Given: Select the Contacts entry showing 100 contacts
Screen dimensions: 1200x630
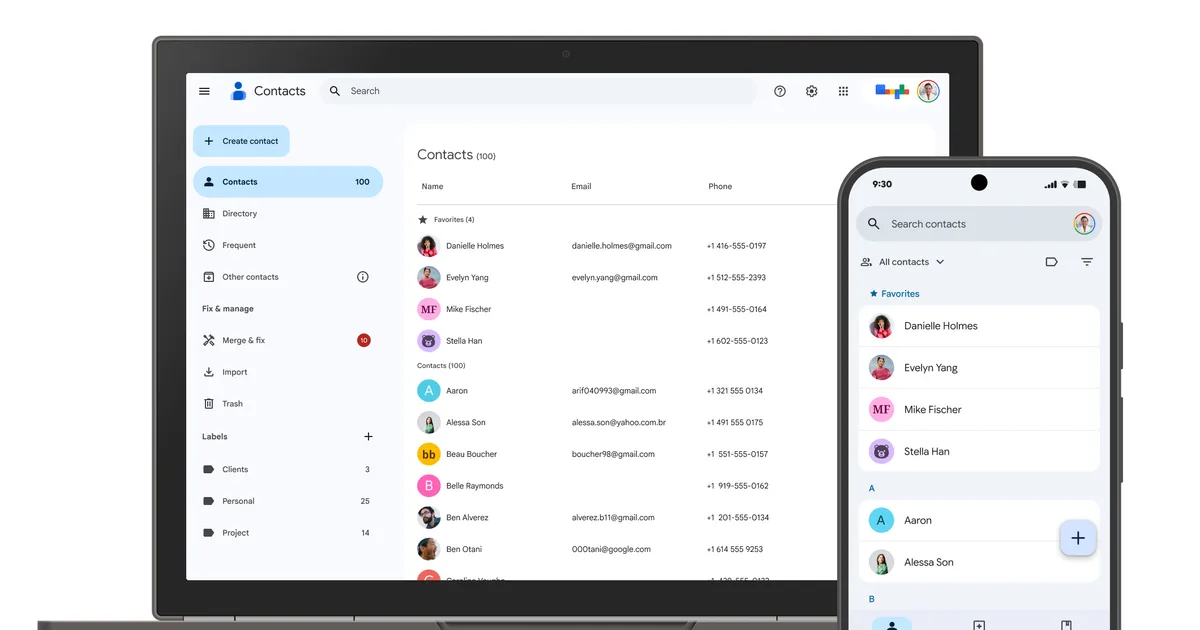Looking at the screenshot, I should click(x=288, y=181).
